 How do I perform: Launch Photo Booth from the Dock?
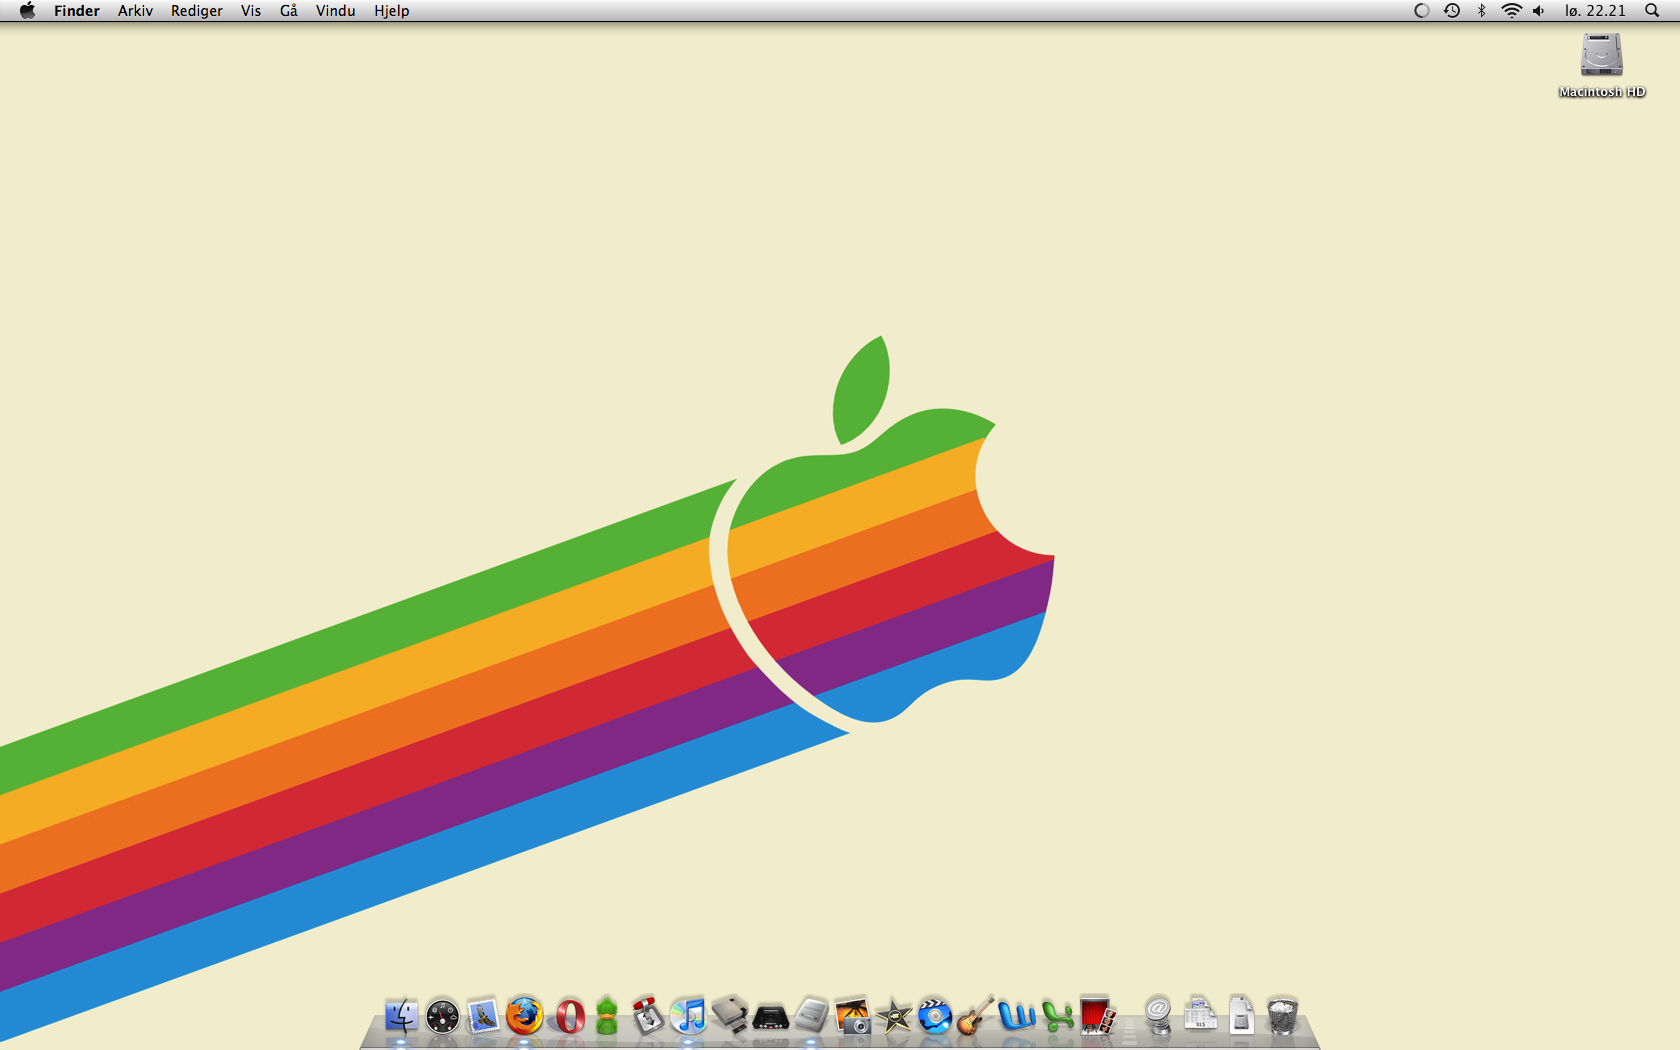(x=1098, y=1015)
